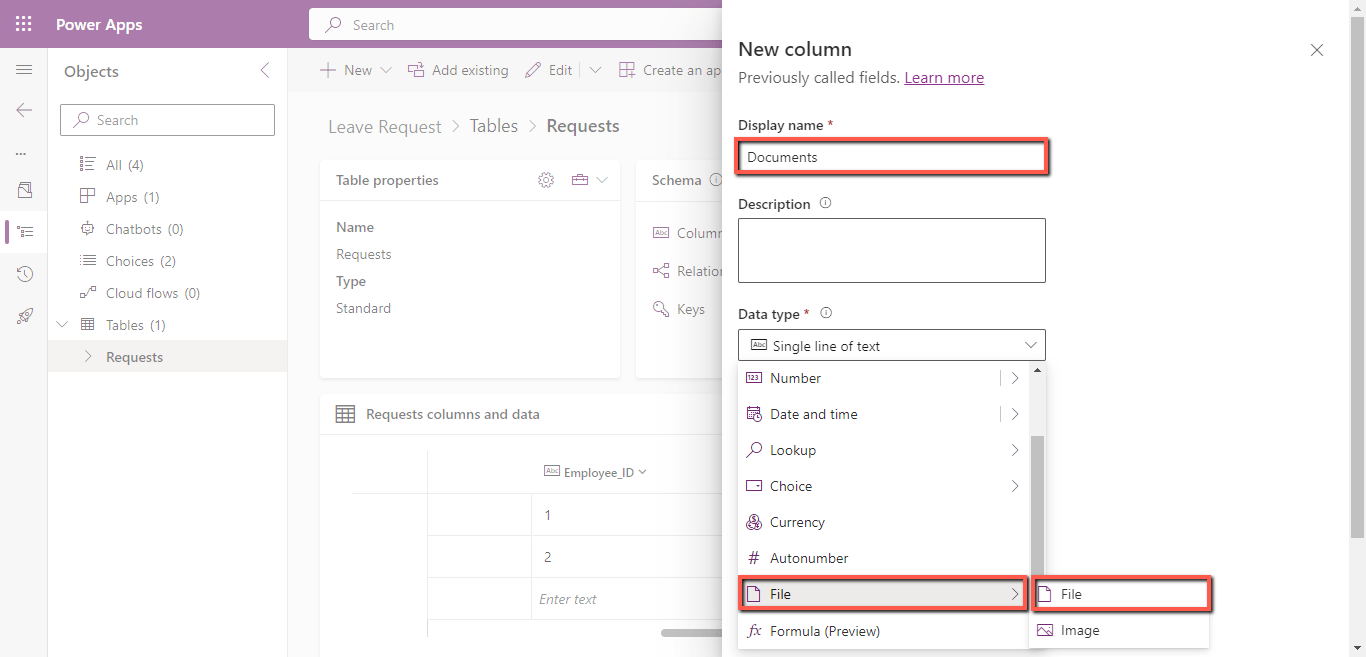Open Relationships link in Schema
The height and width of the screenshot is (657, 1366).
[686, 271]
